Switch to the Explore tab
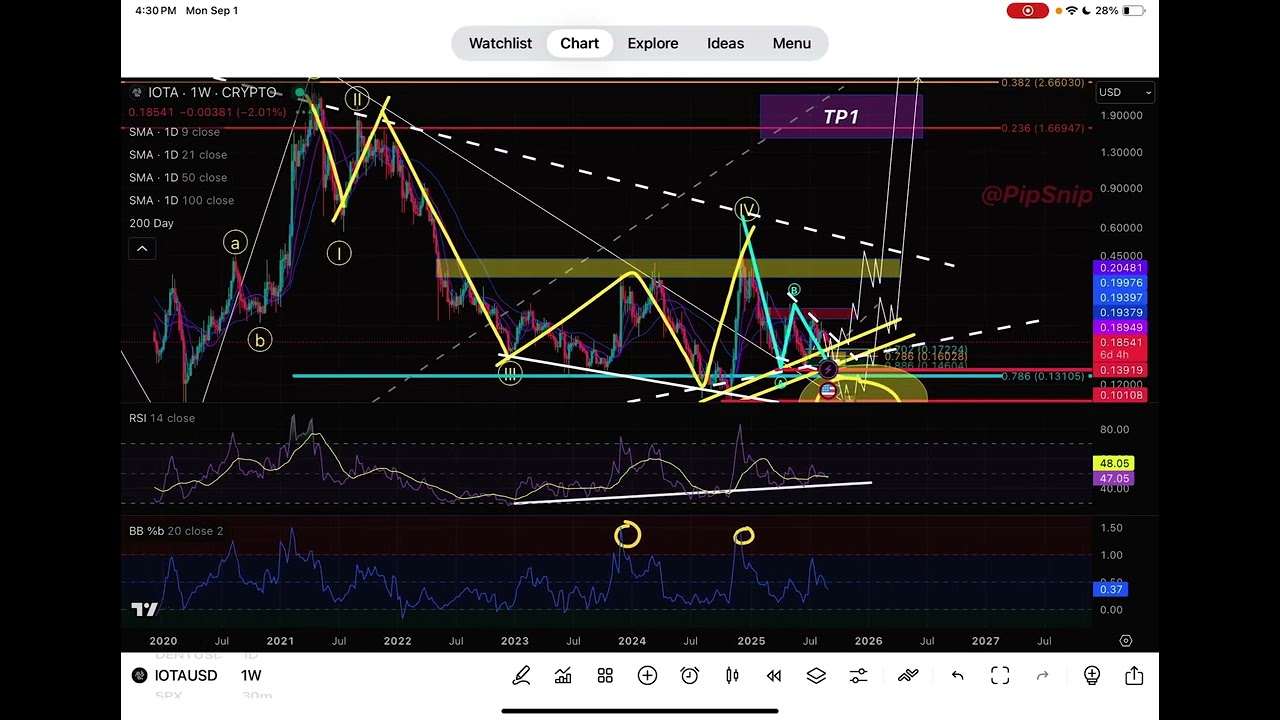The image size is (1280, 720). (x=653, y=43)
